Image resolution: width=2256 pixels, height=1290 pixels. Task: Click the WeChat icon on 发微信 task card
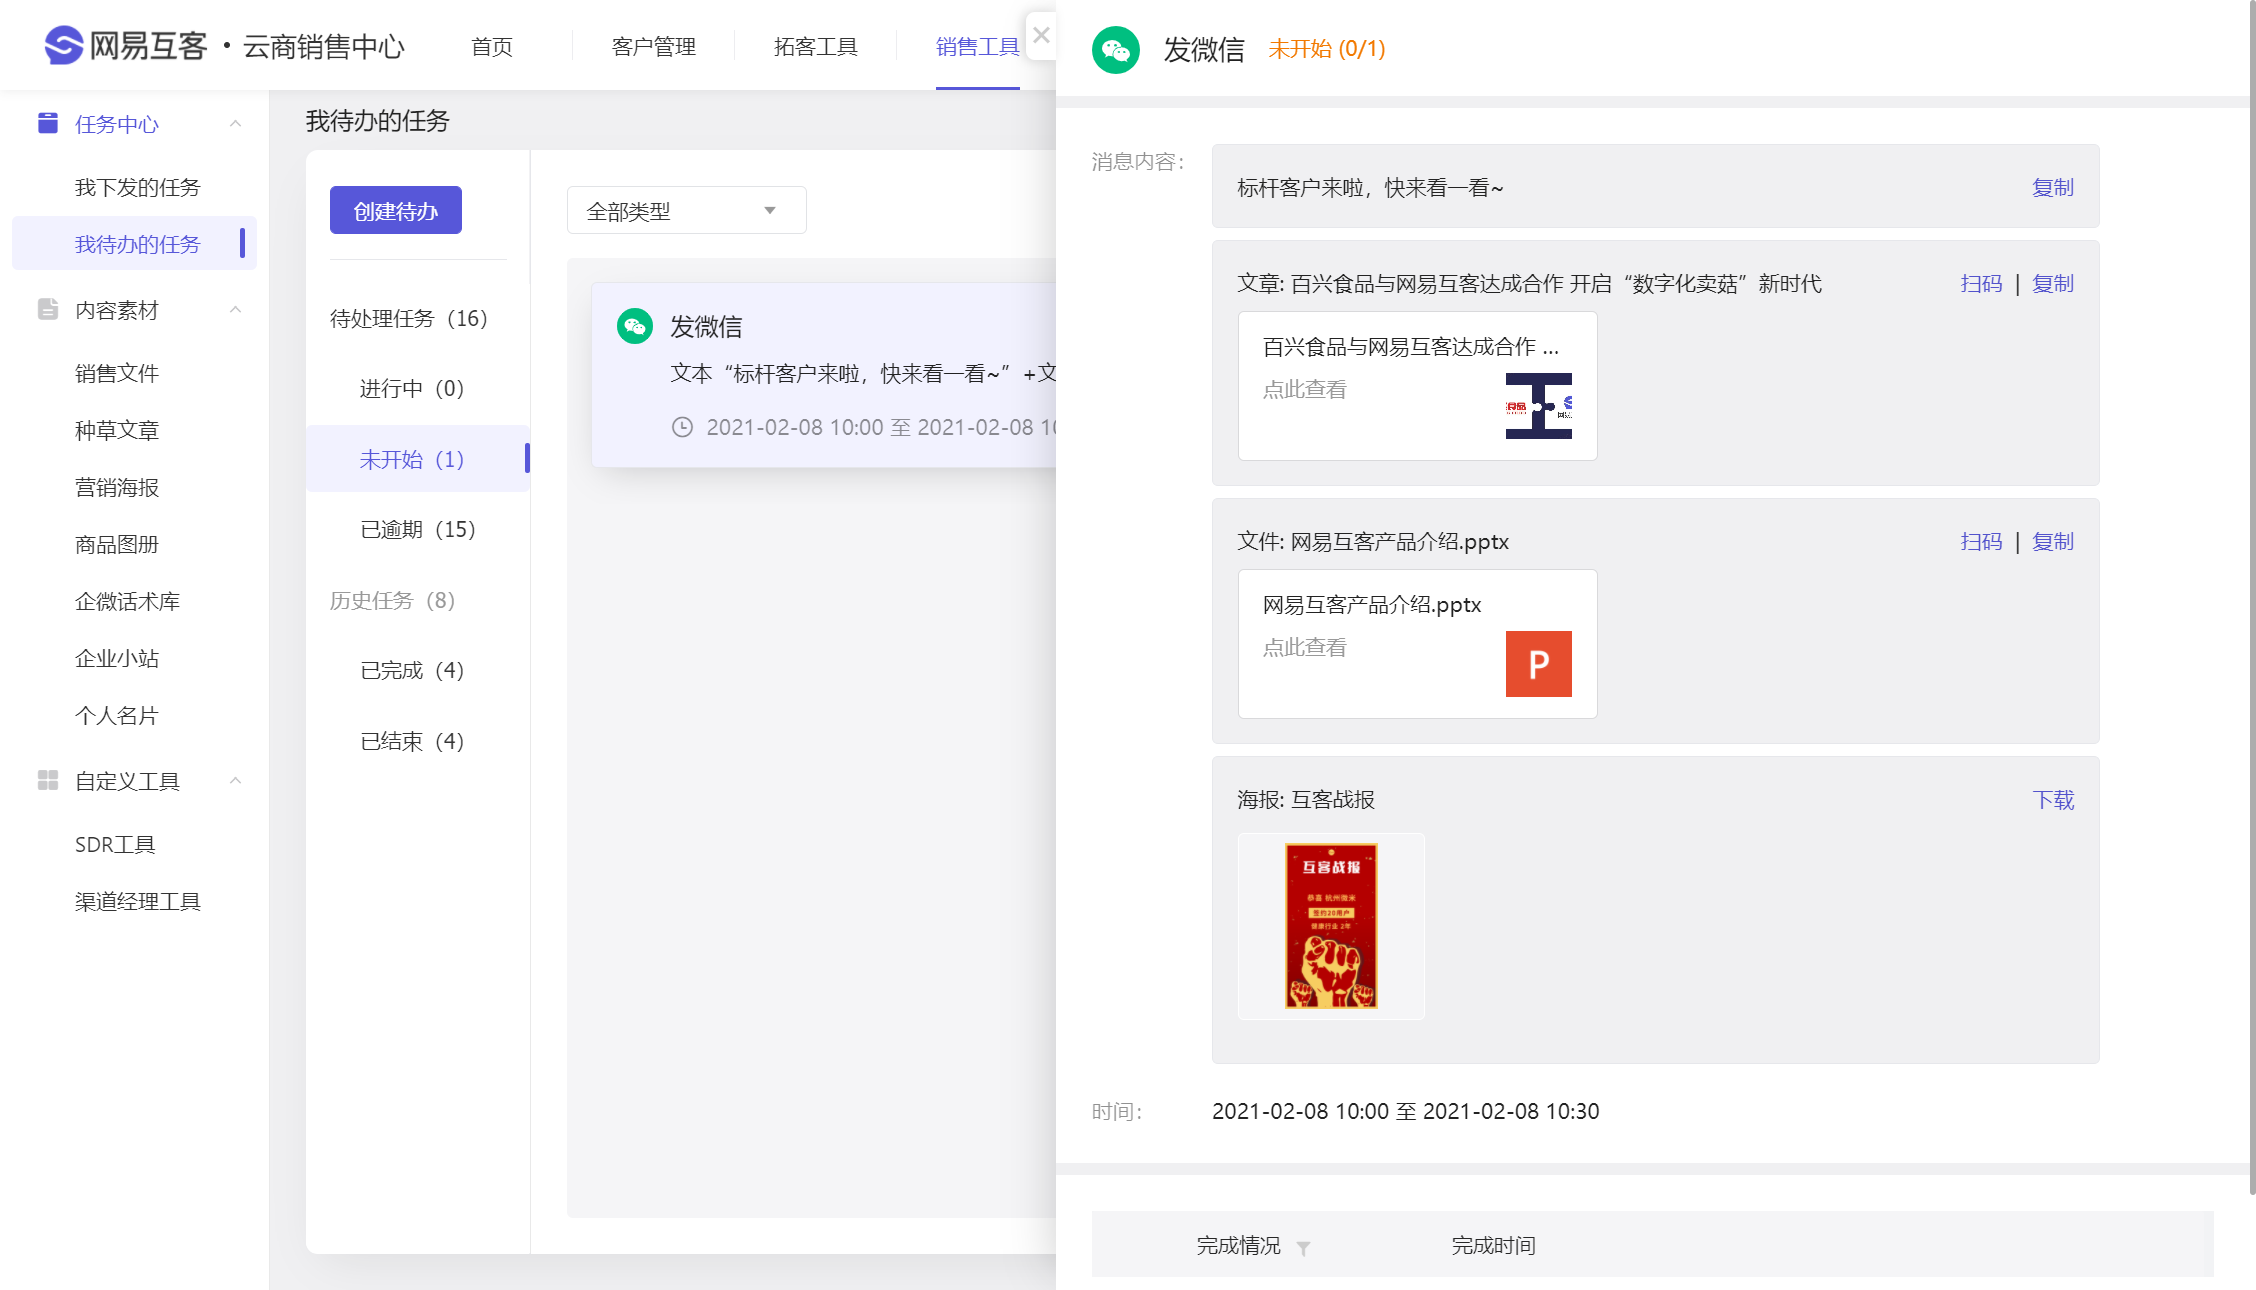point(635,326)
